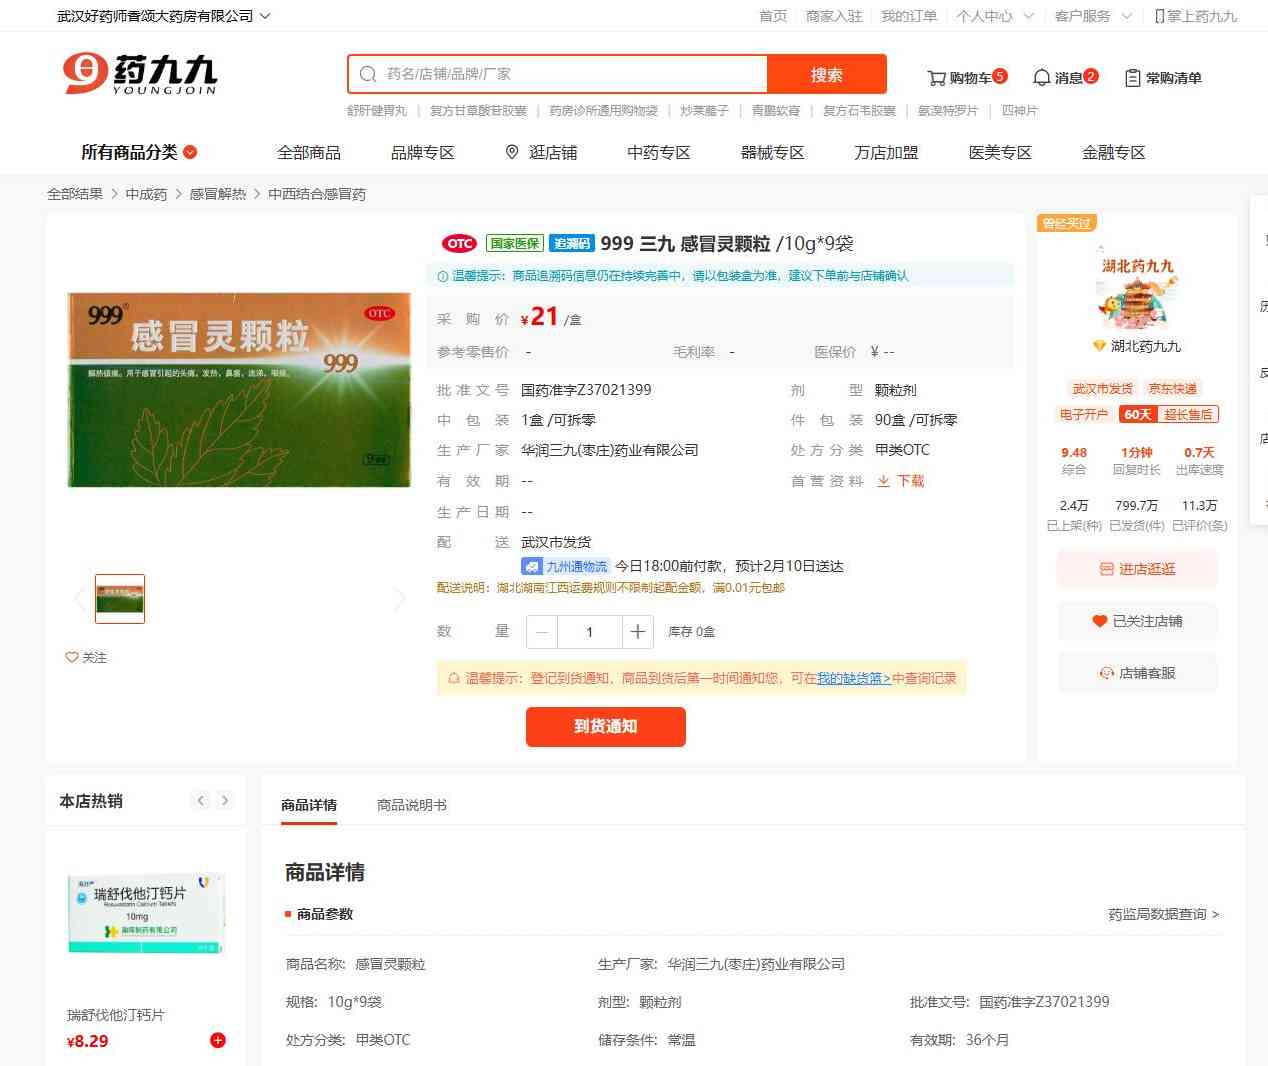
Task: Expand the company account dropdown
Action: click(264, 16)
